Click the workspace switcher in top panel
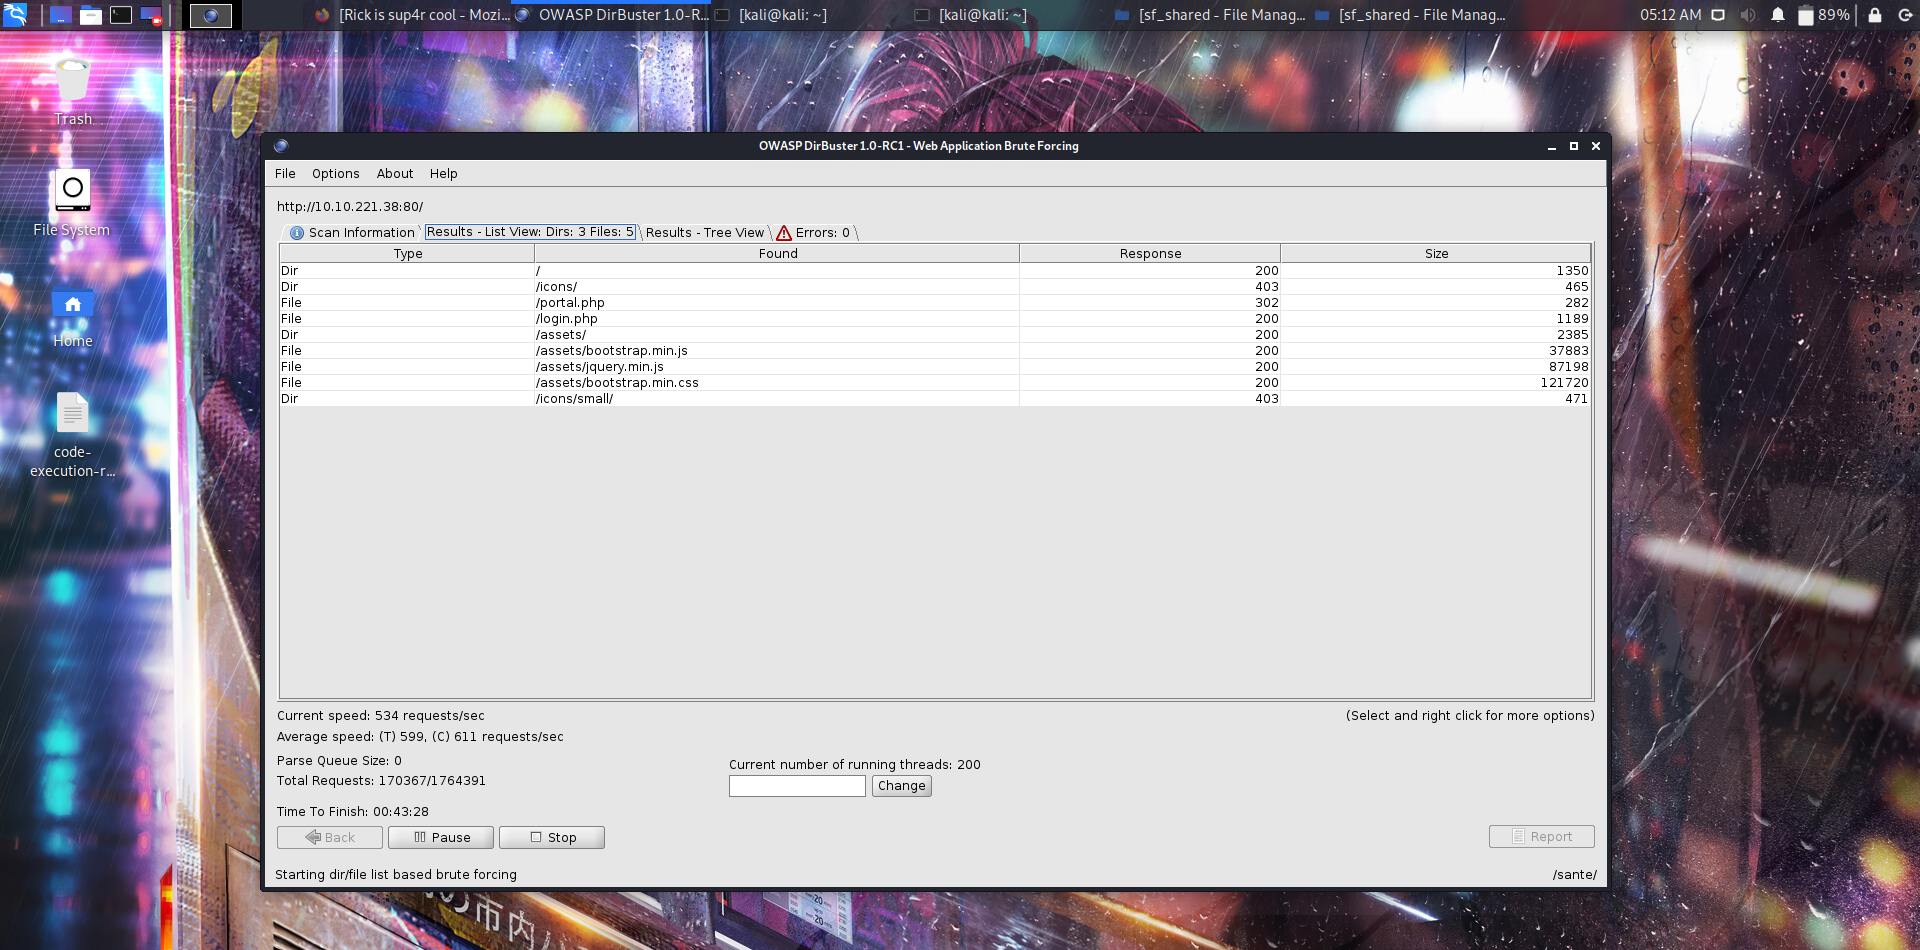1920x950 pixels. pyautogui.click(x=211, y=15)
